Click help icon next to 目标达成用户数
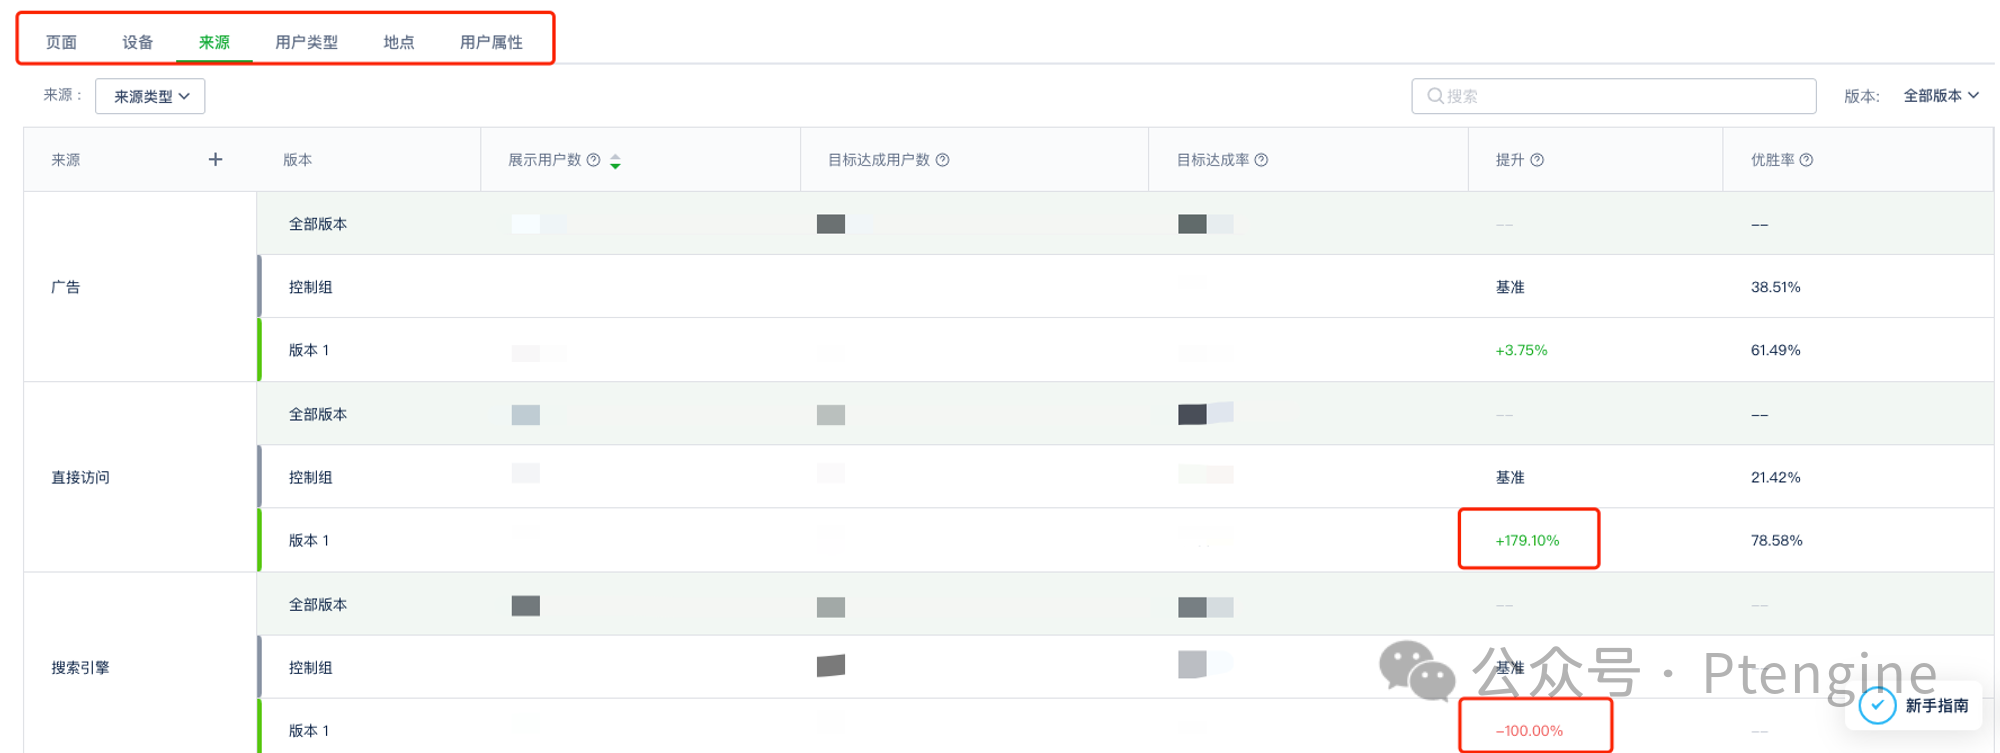 click(x=942, y=160)
